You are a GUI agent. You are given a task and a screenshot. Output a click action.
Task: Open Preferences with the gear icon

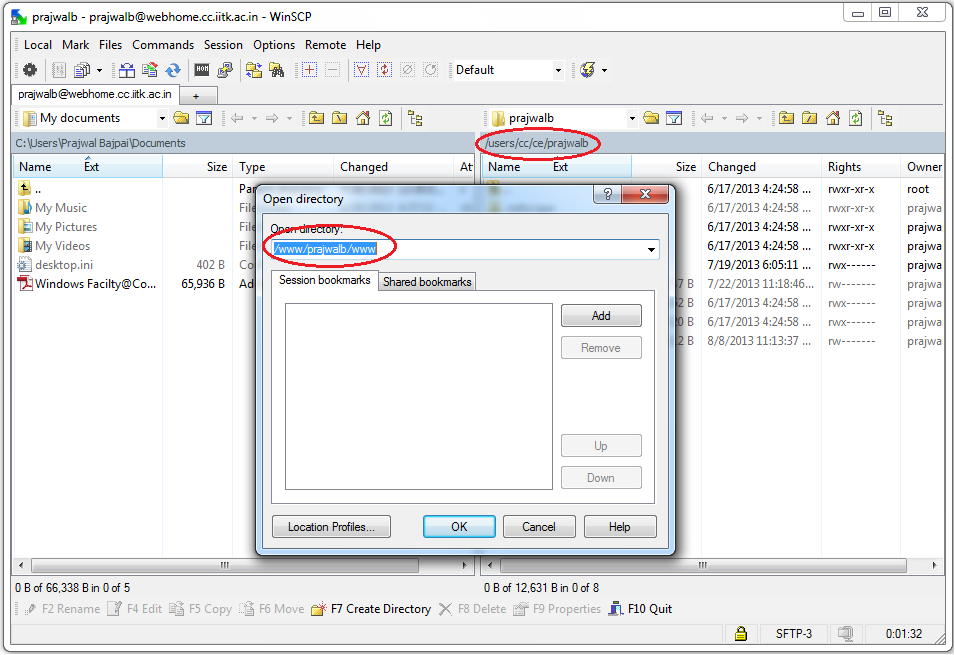29,70
